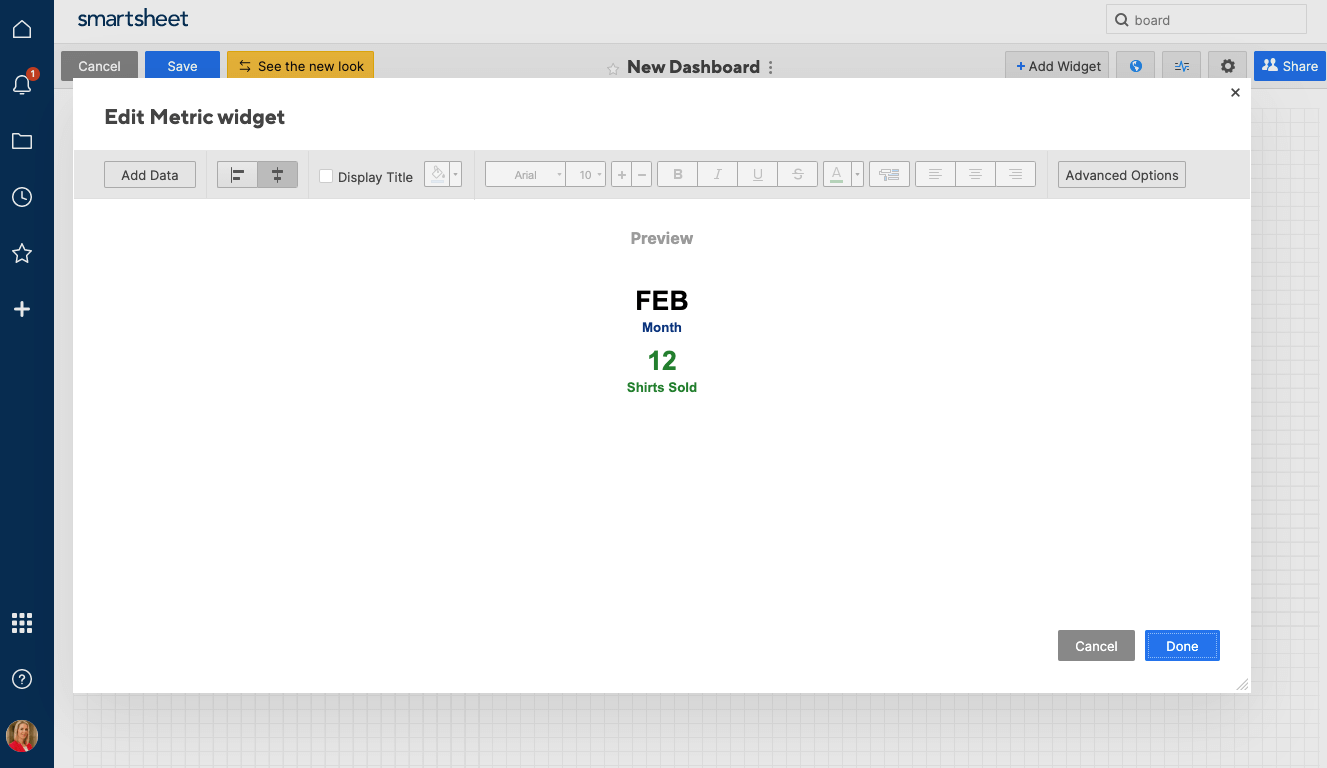Image resolution: width=1327 pixels, height=768 pixels.
Task: Select the left-aligned layout icon
Action: tap(237, 175)
